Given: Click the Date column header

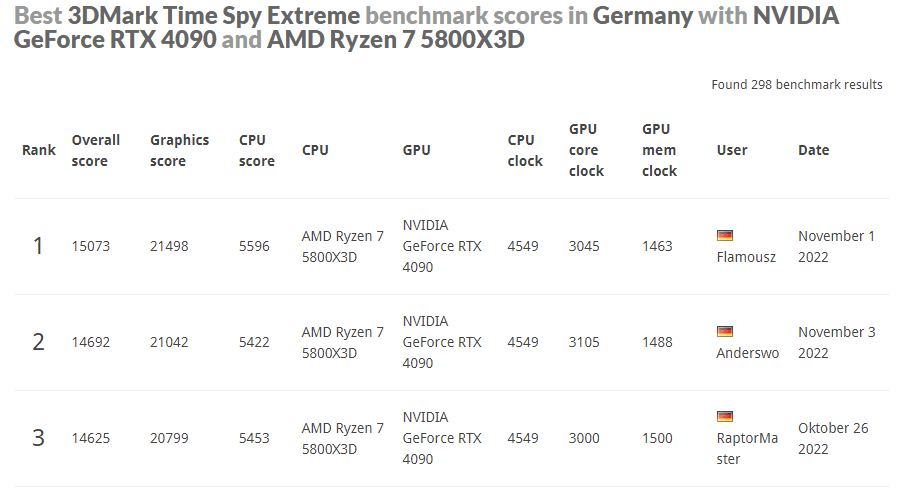Looking at the screenshot, I should tap(813, 150).
